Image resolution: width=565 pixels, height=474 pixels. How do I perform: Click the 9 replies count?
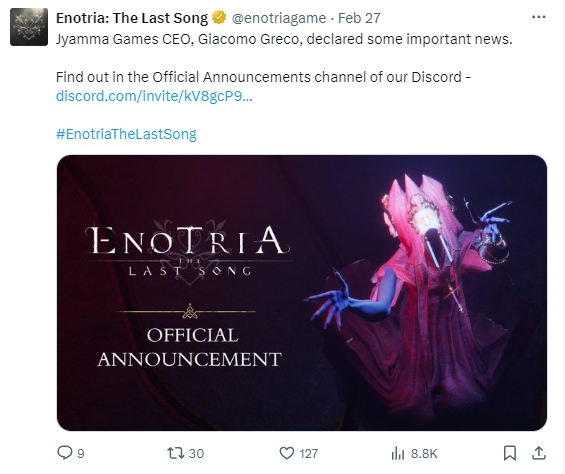coord(81,453)
